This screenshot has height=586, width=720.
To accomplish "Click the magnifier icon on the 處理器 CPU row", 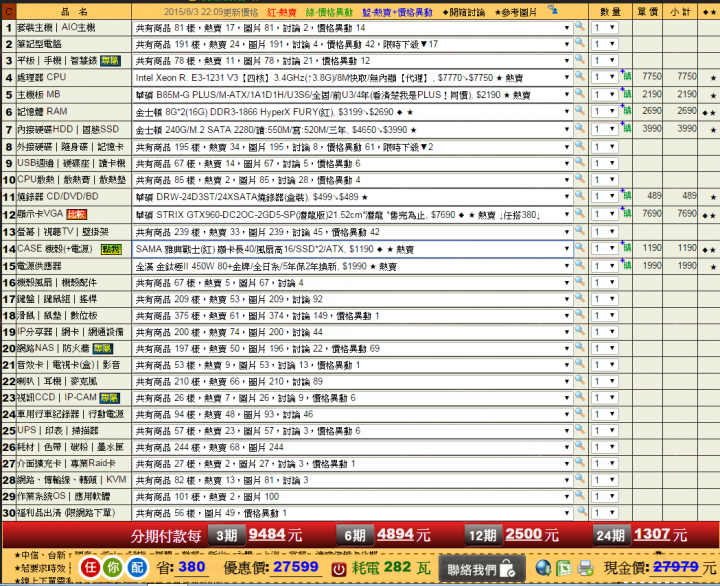I will pos(580,76).
